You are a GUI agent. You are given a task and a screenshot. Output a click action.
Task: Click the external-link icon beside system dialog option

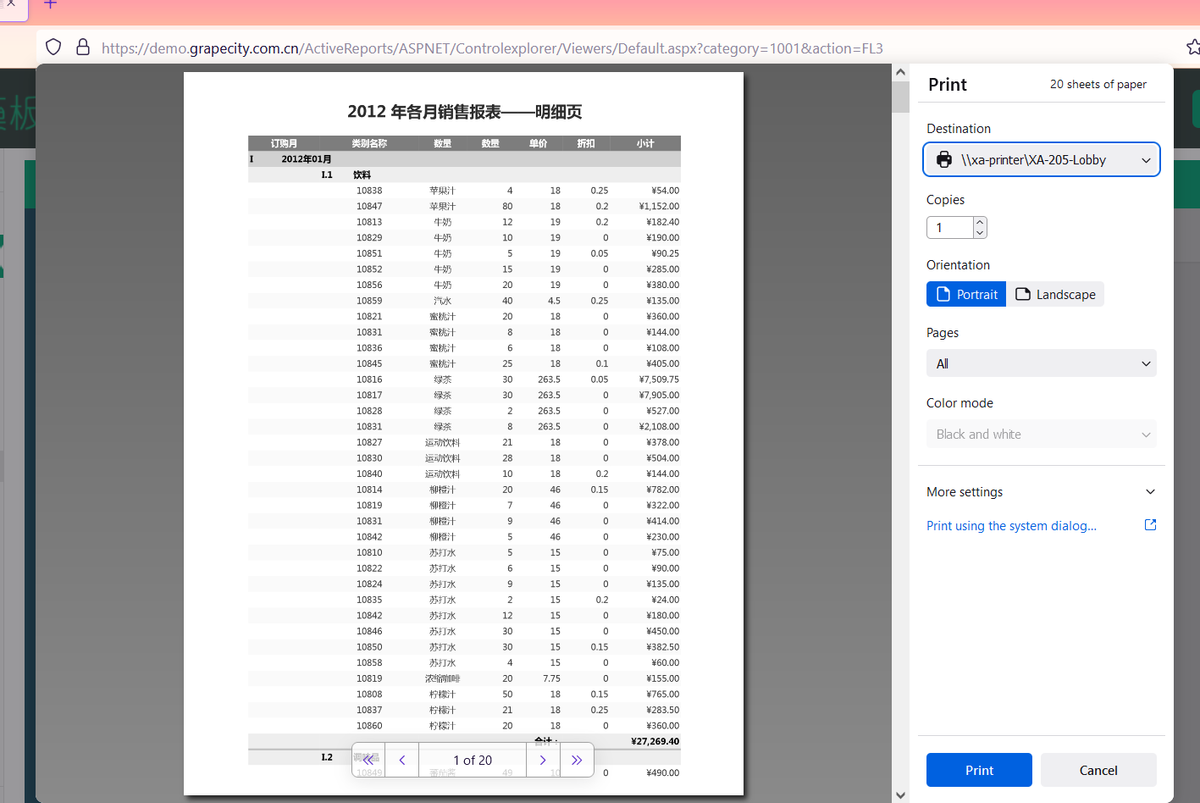tap(1150, 524)
